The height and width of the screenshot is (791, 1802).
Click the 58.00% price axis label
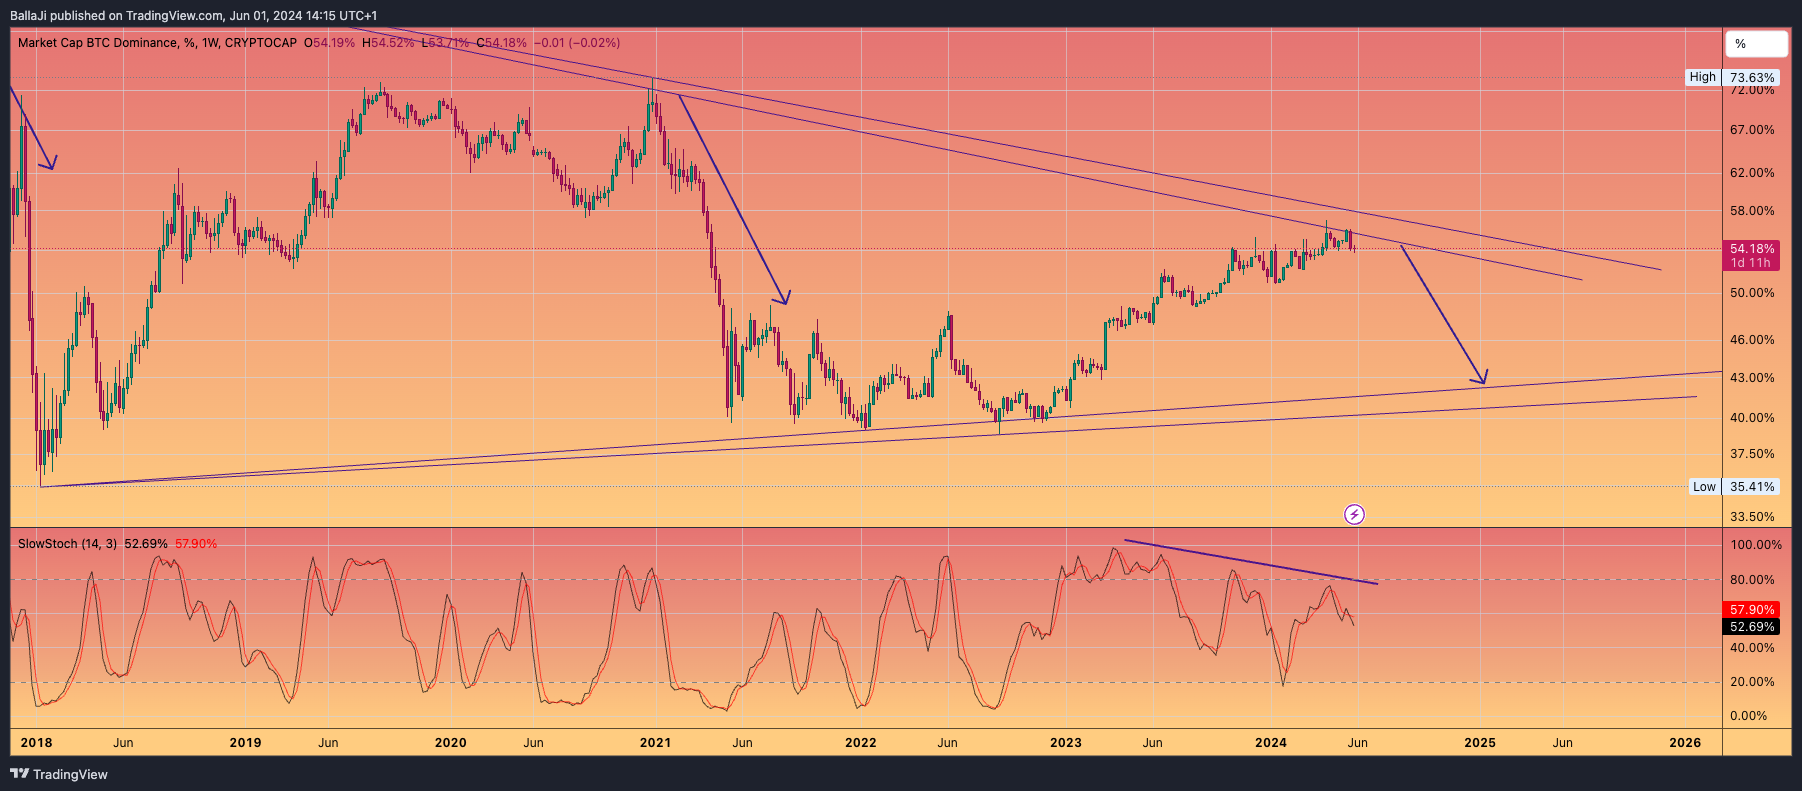(x=1752, y=211)
